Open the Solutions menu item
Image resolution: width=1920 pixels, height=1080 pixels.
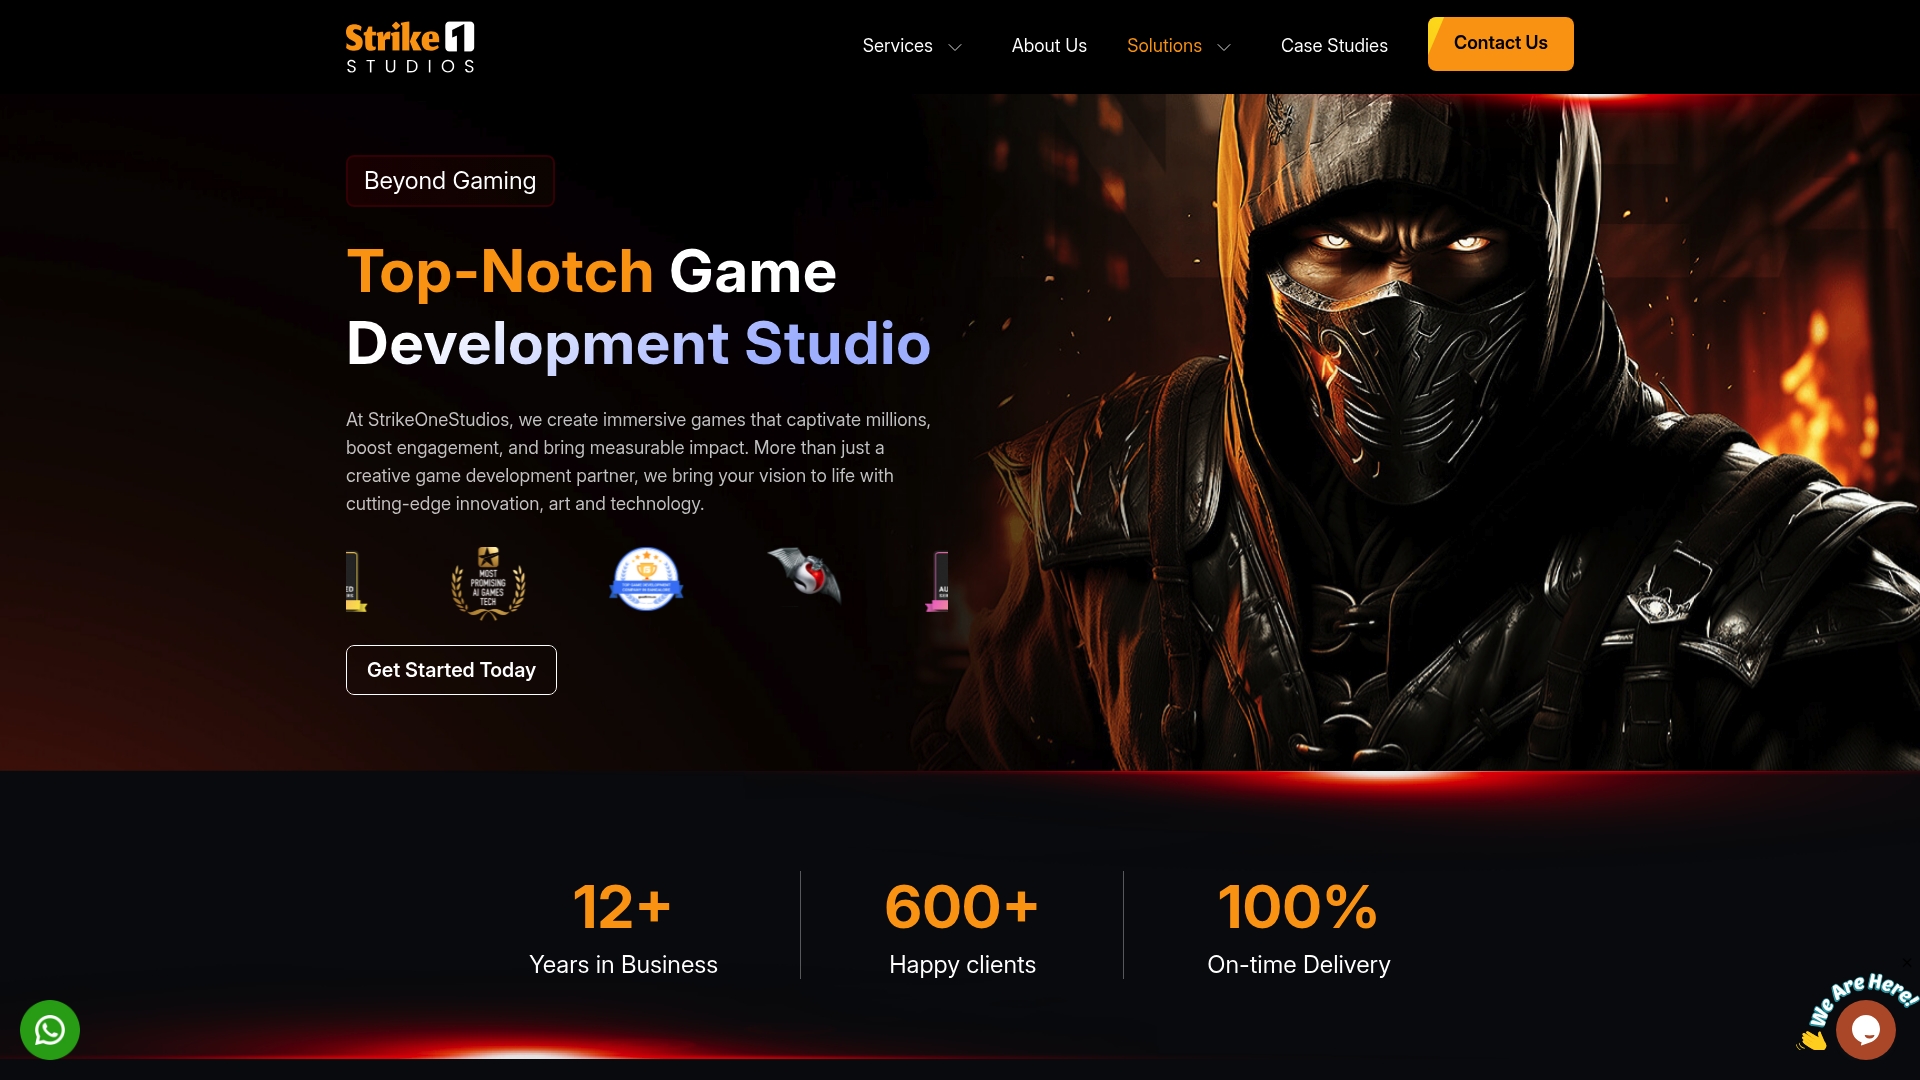[x=1164, y=46]
